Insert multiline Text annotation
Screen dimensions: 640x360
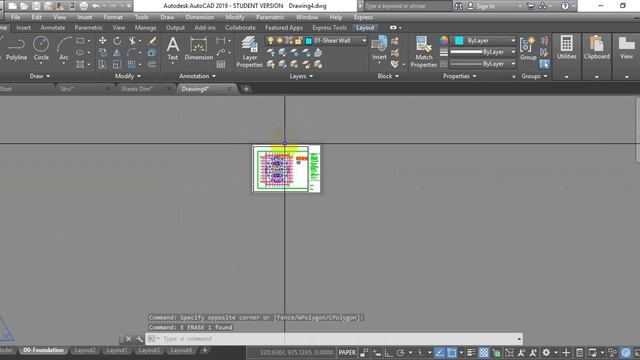point(173,48)
